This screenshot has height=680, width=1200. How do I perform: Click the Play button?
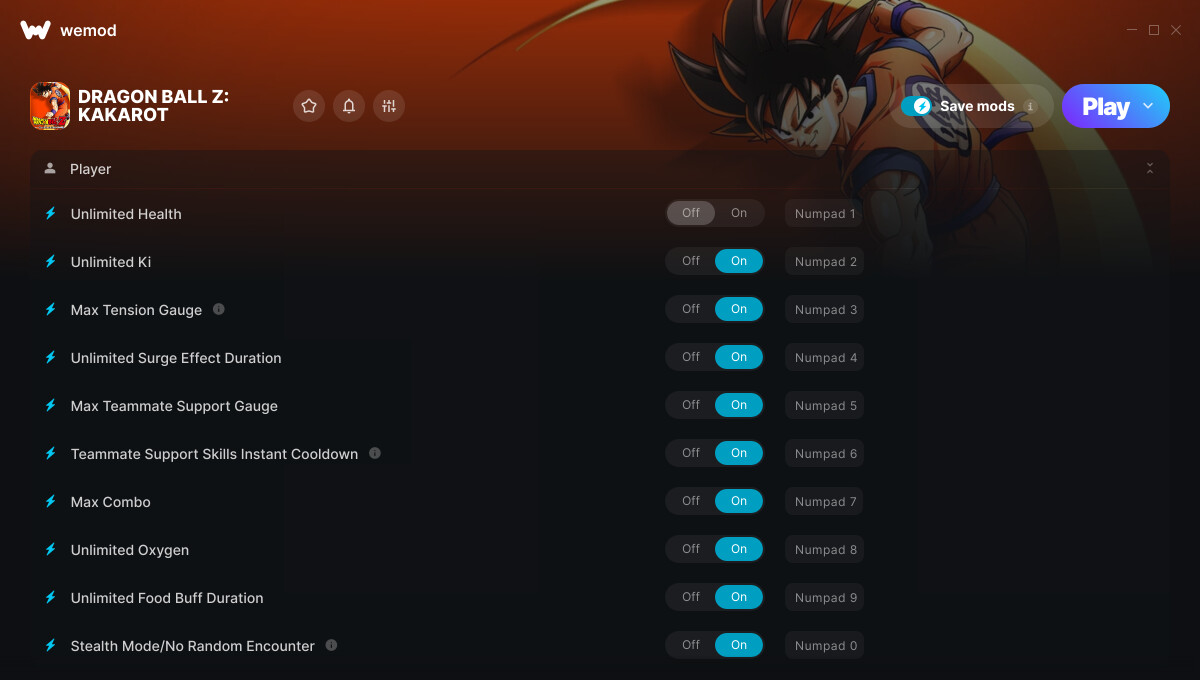coord(1104,106)
